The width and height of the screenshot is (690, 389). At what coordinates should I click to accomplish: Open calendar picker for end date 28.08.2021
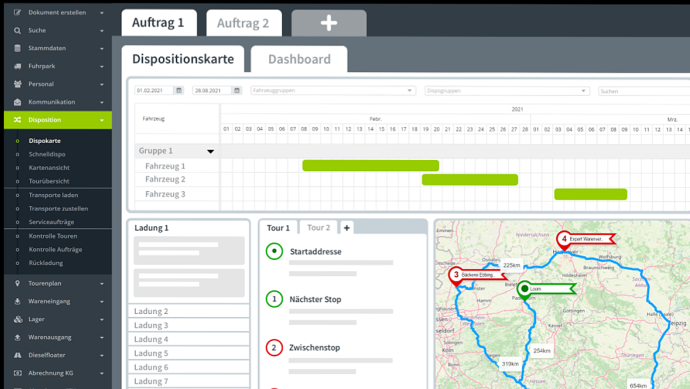click(237, 90)
